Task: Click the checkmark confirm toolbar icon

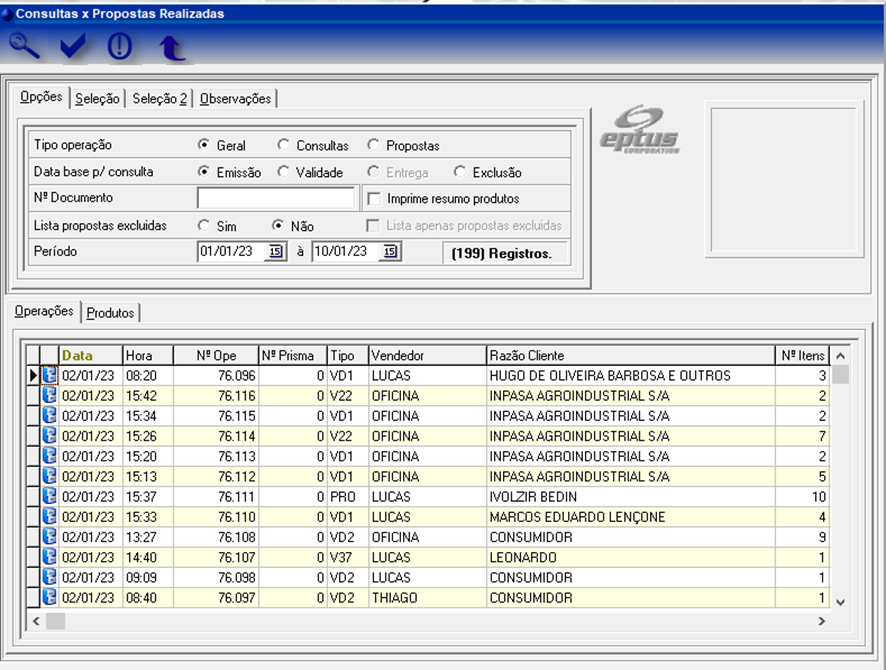Action: (73, 46)
